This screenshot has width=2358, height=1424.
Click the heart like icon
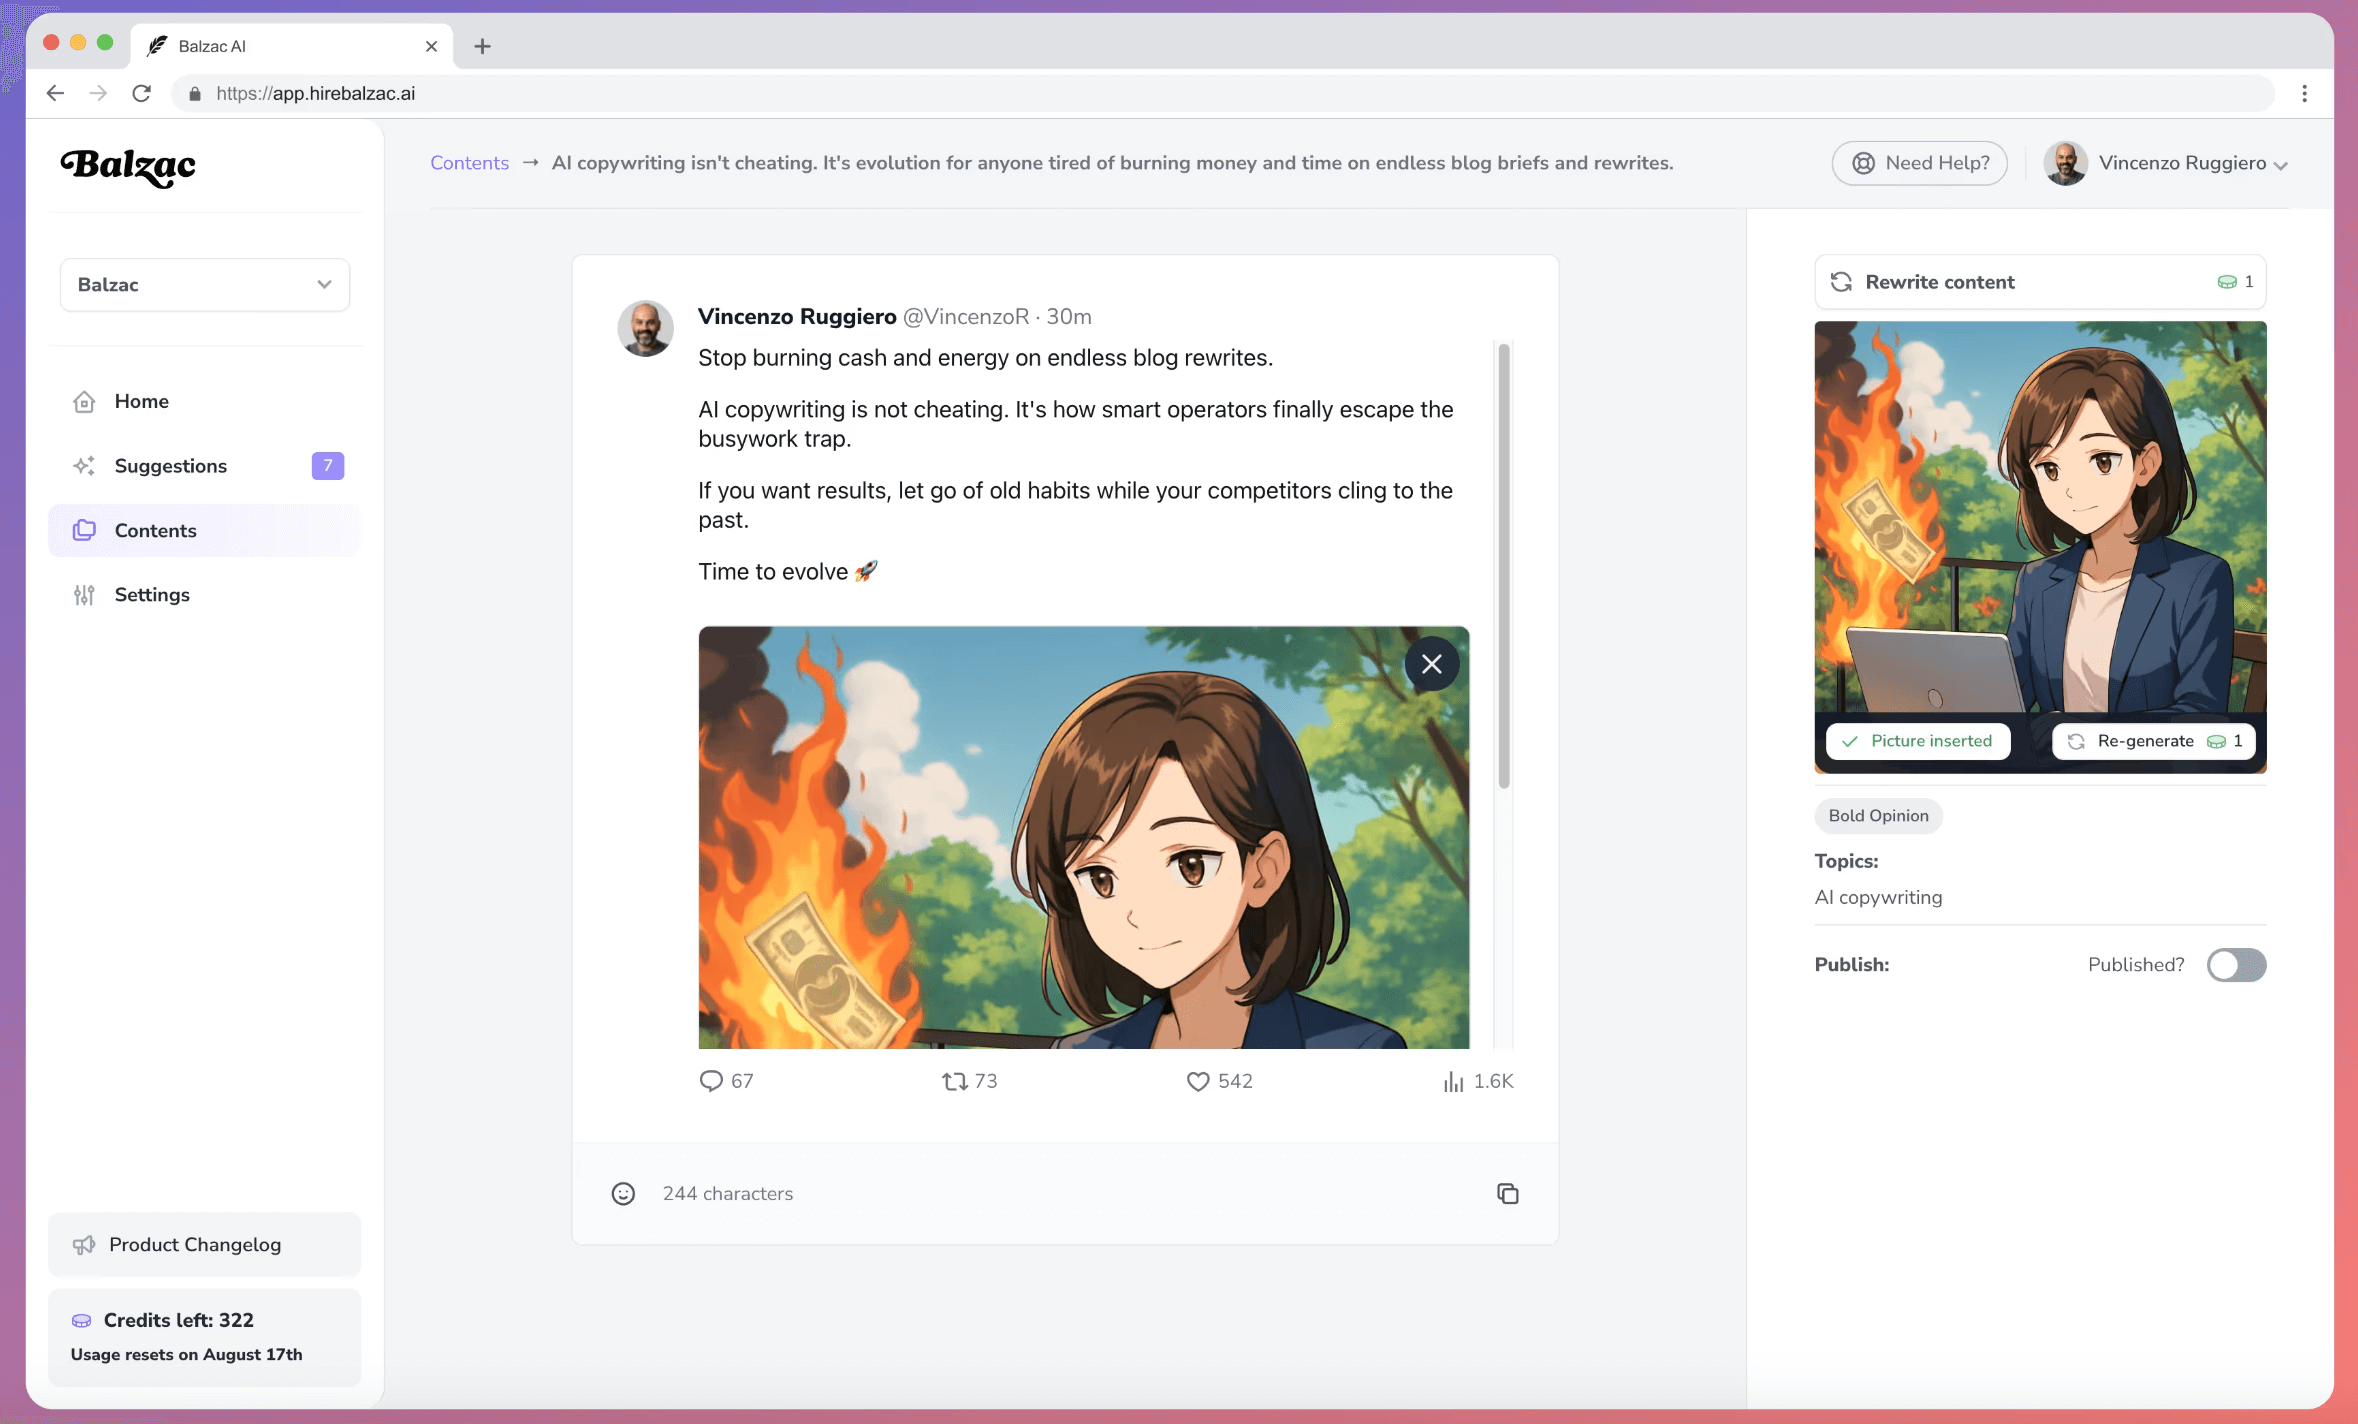pyautogui.click(x=1197, y=1081)
